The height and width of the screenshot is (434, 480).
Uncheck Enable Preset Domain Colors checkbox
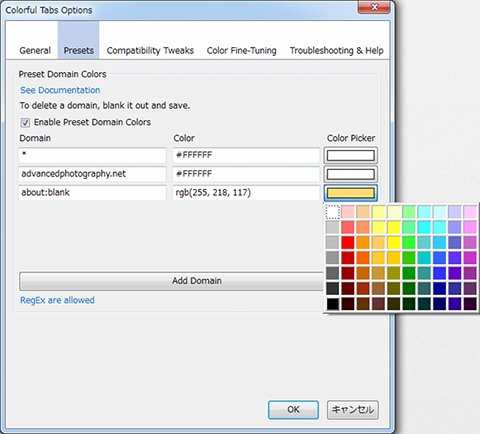pyautogui.click(x=25, y=123)
